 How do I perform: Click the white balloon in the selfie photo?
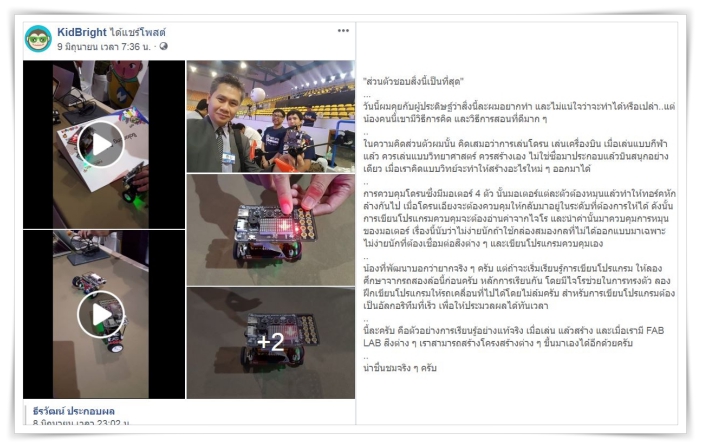coord(258,95)
